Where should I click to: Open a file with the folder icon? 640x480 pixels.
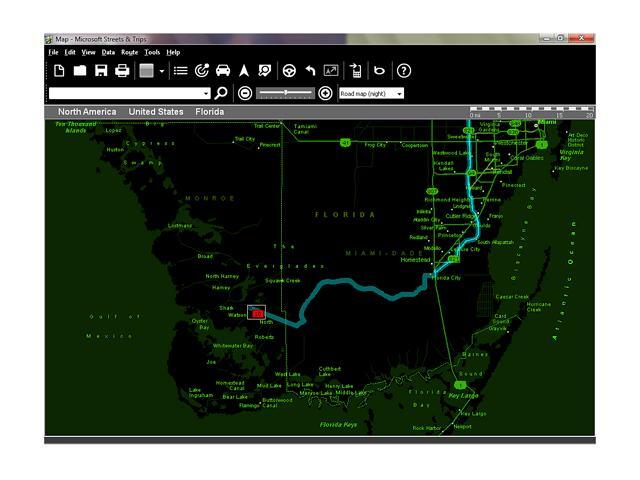pos(80,71)
